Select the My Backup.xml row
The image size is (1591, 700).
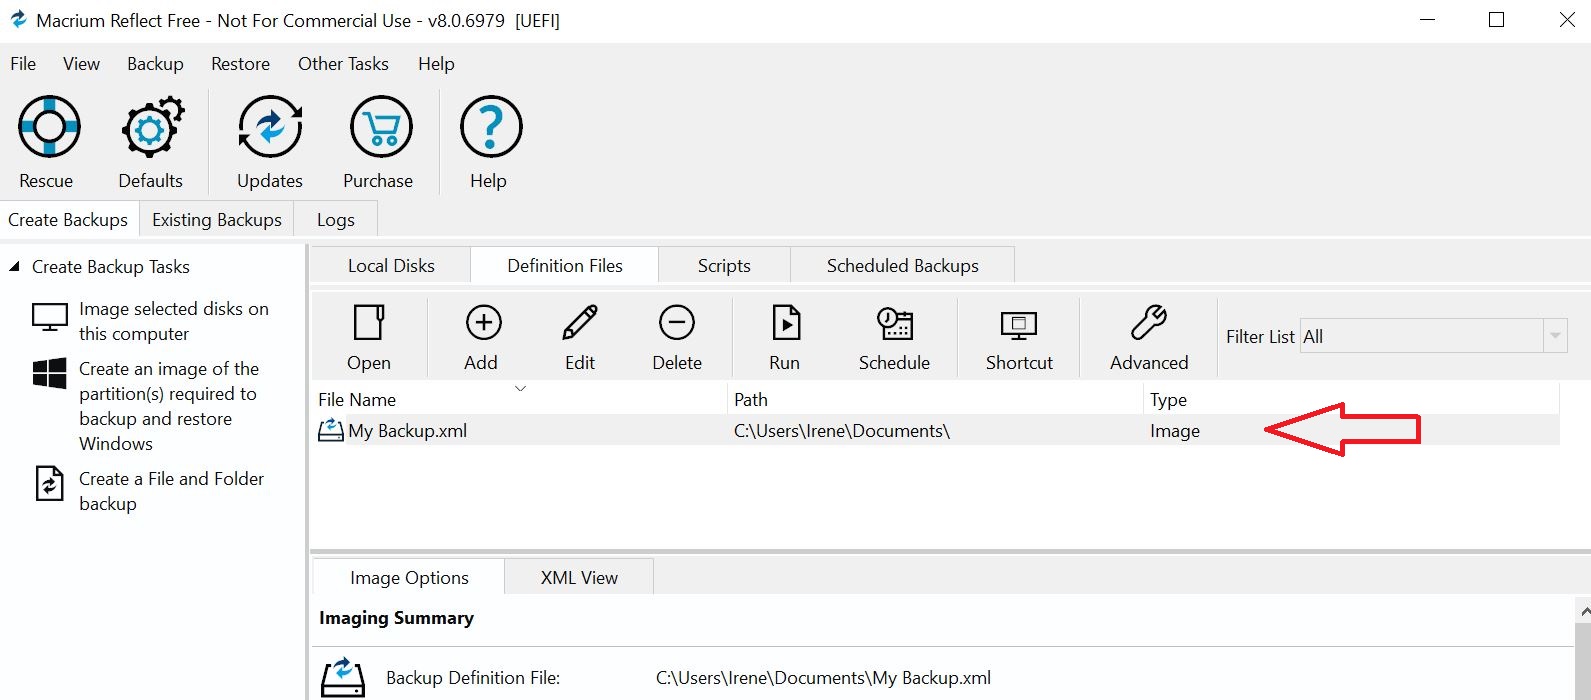point(408,431)
